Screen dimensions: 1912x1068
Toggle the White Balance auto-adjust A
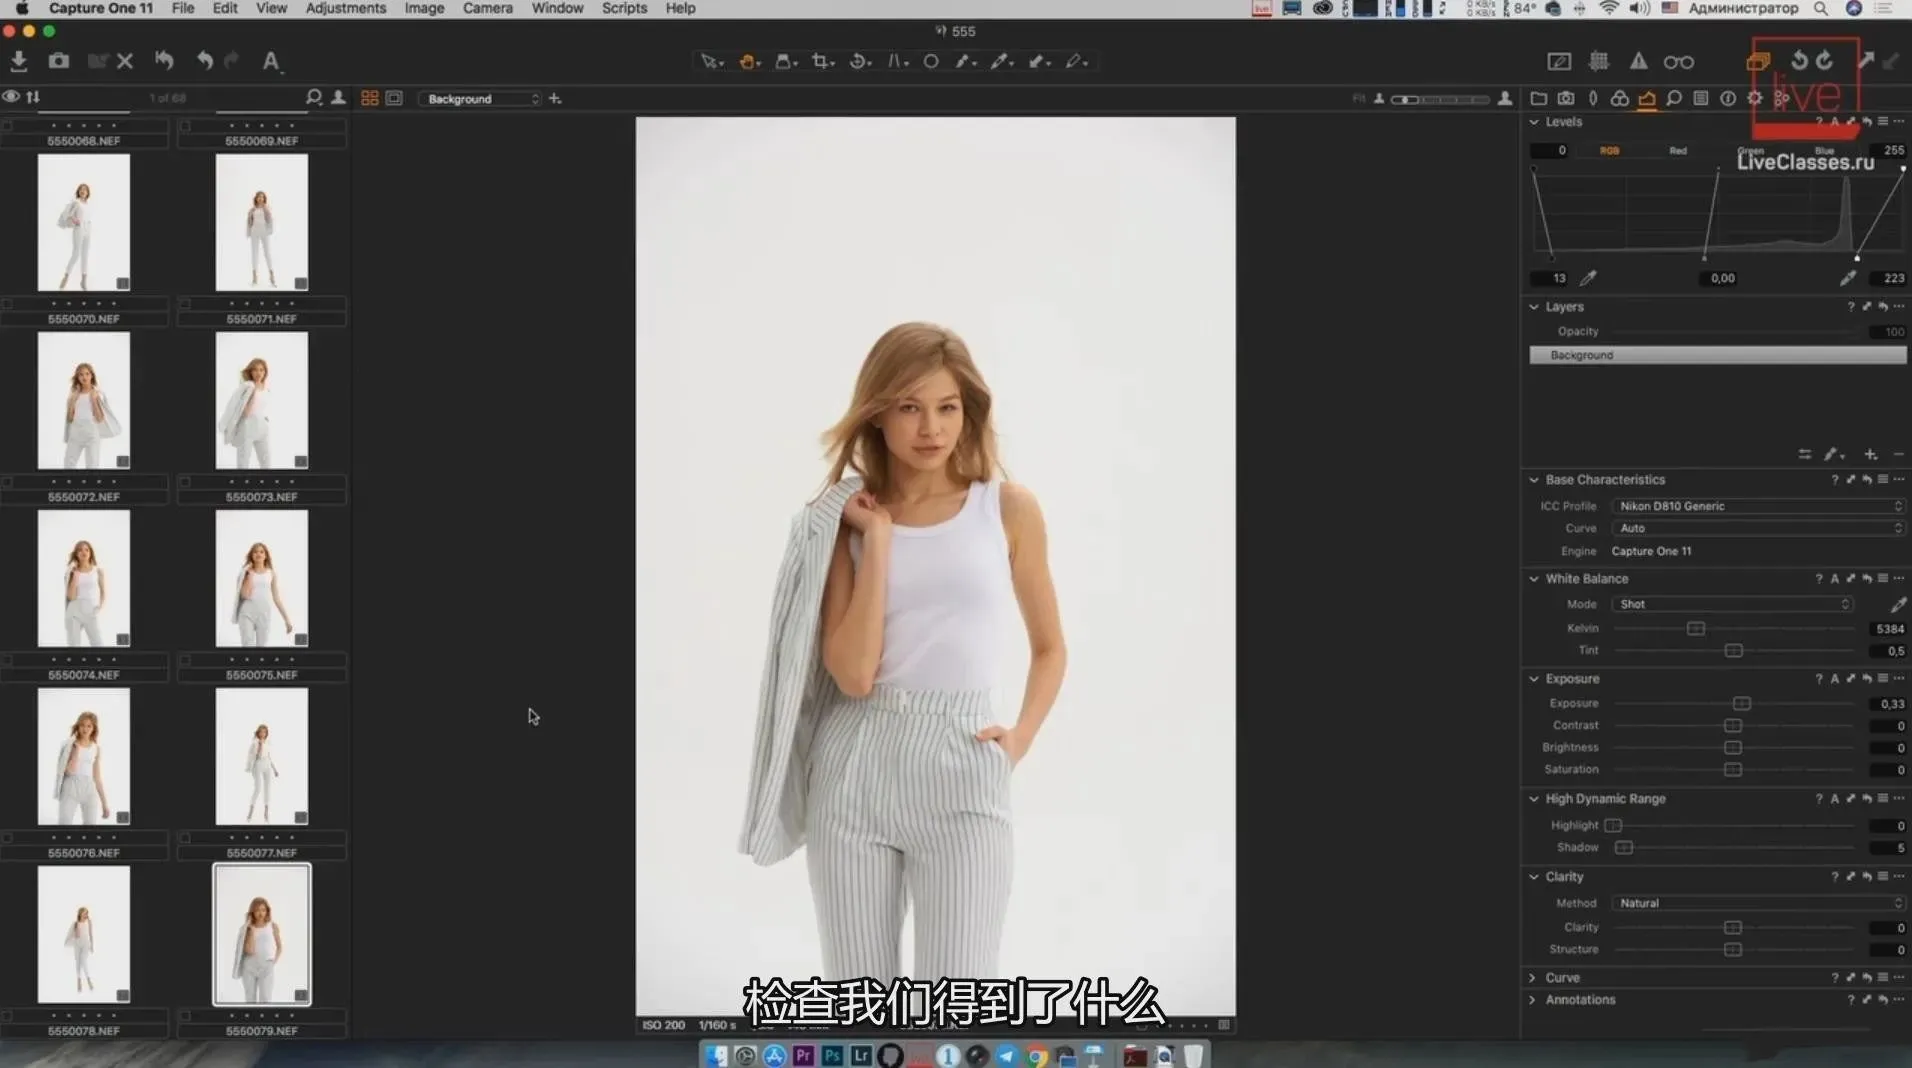(1834, 578)
